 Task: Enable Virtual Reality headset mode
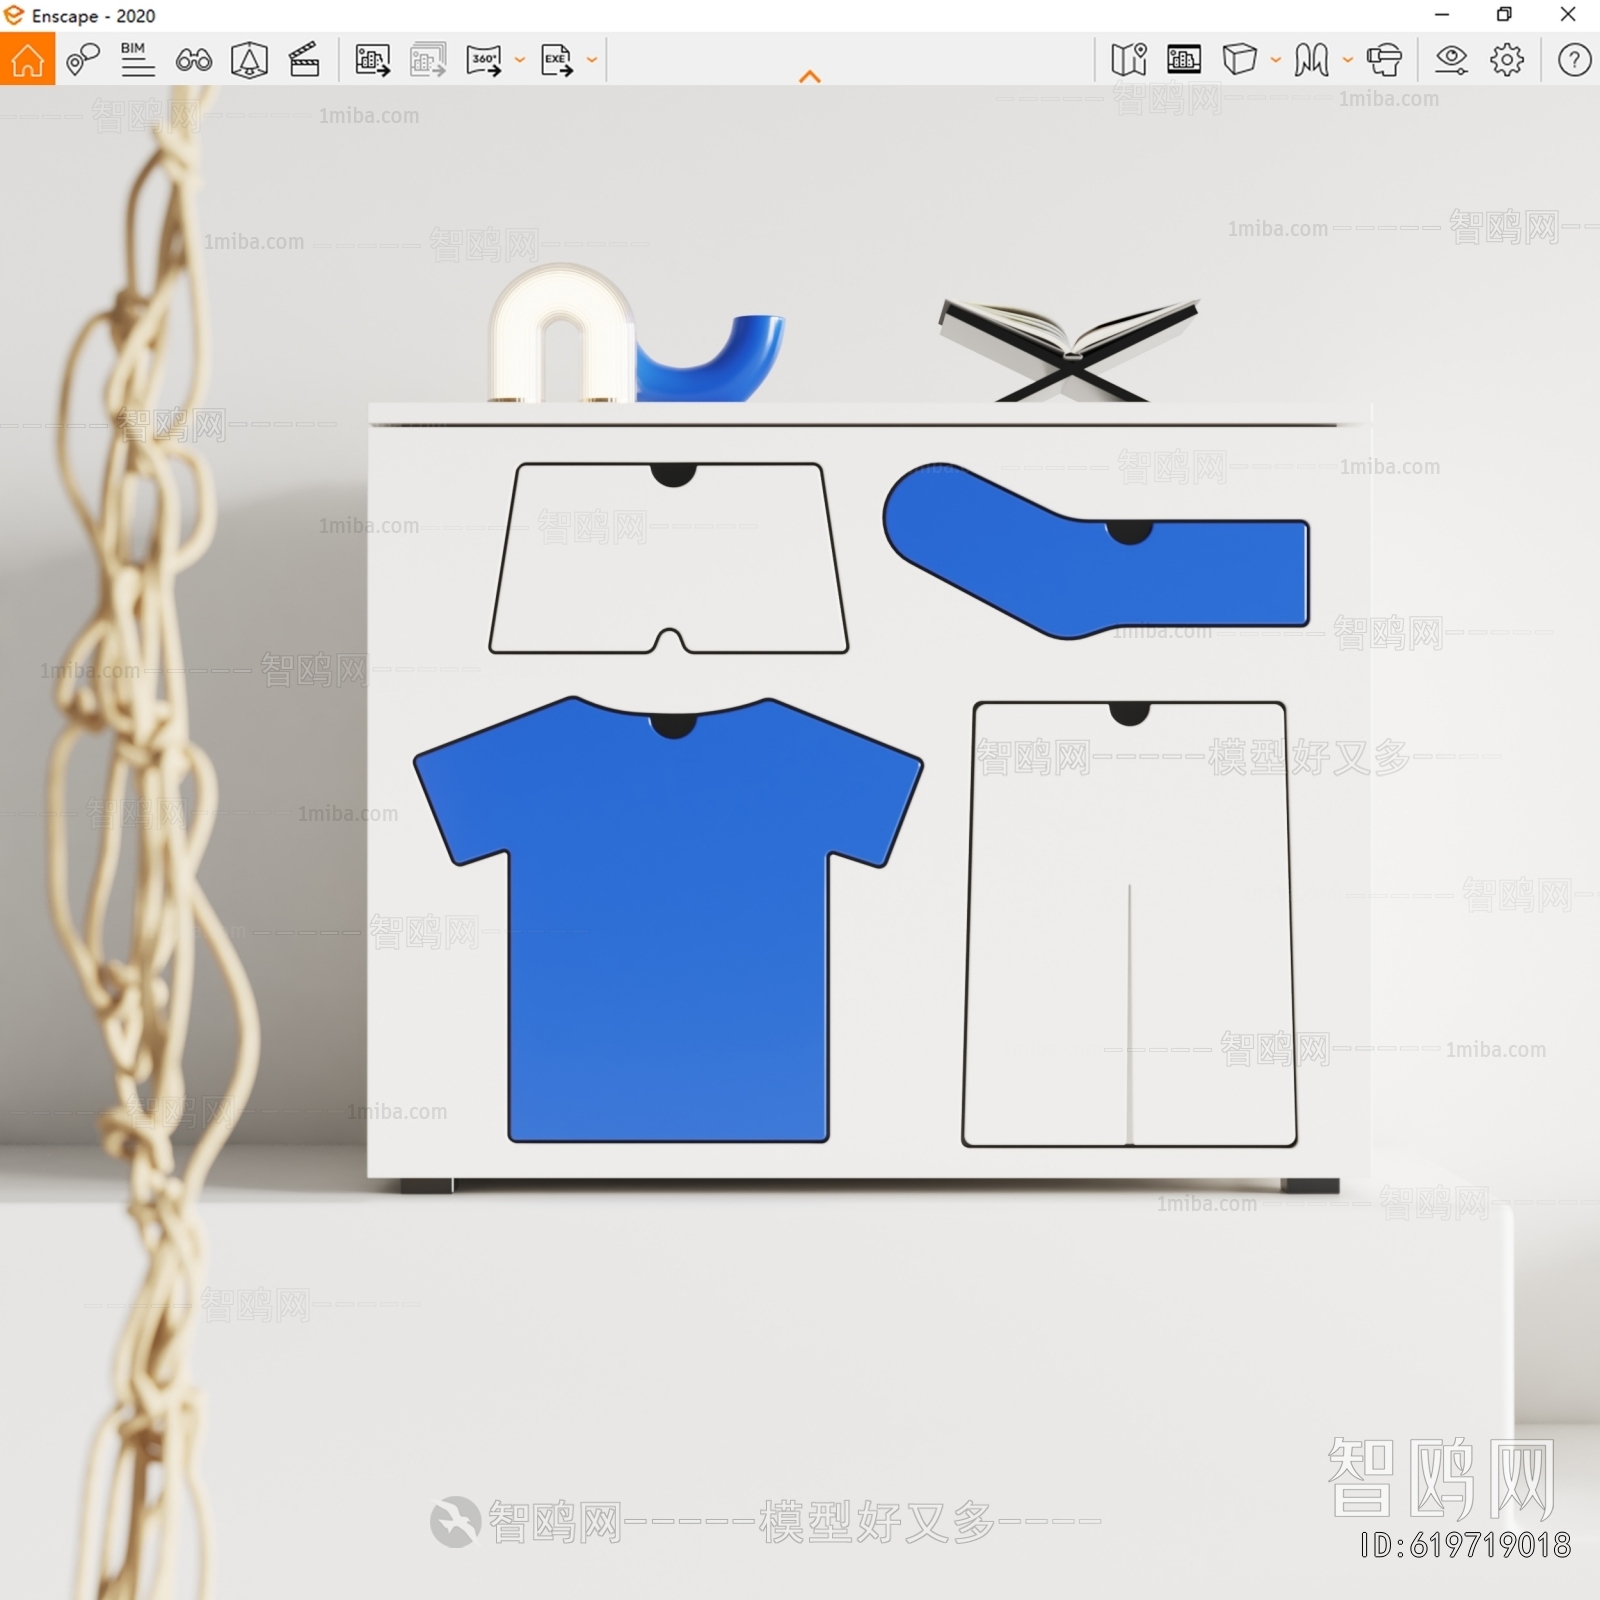1385,60
